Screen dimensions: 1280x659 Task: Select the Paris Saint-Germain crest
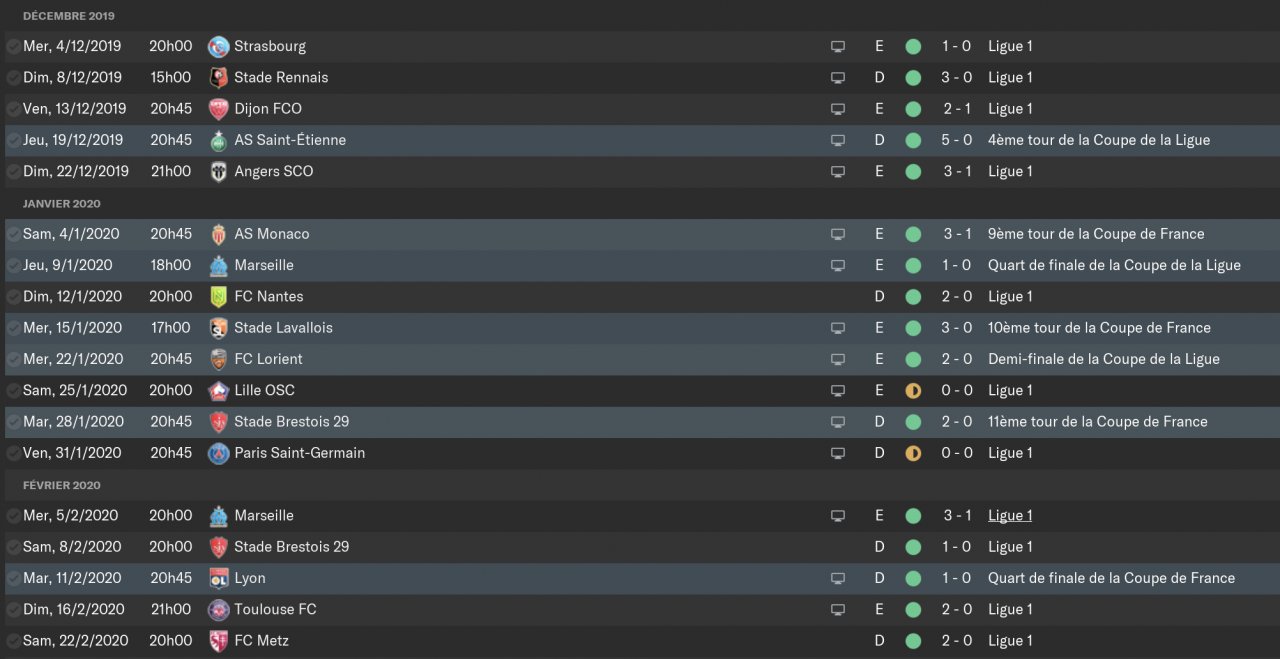(x=218, y=453)
